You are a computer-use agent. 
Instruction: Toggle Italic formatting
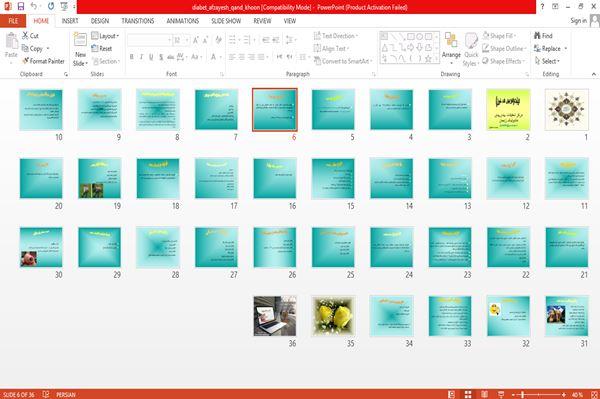tap(142, 57)
